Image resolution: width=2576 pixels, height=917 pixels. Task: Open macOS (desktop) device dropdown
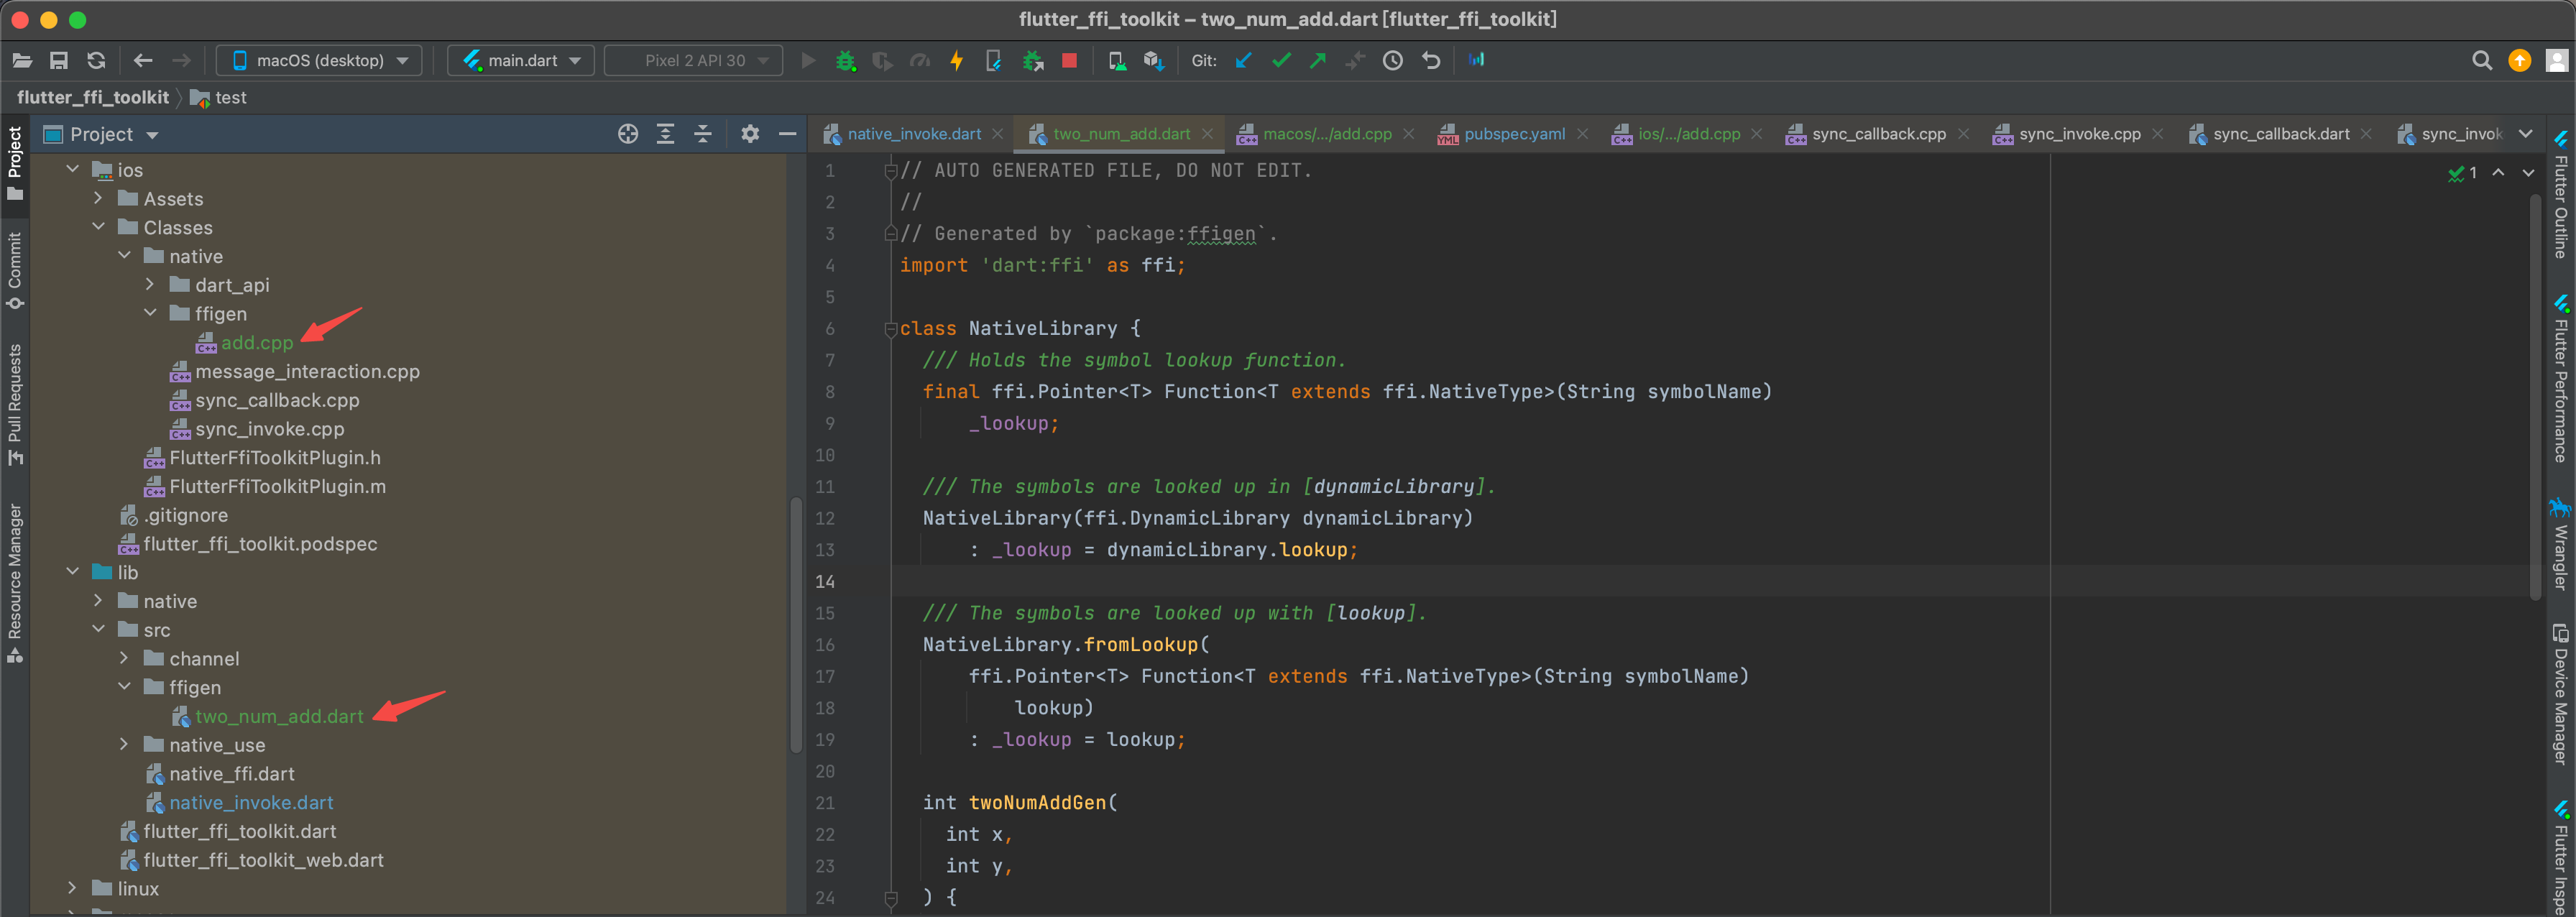click(x=320, y=61)
